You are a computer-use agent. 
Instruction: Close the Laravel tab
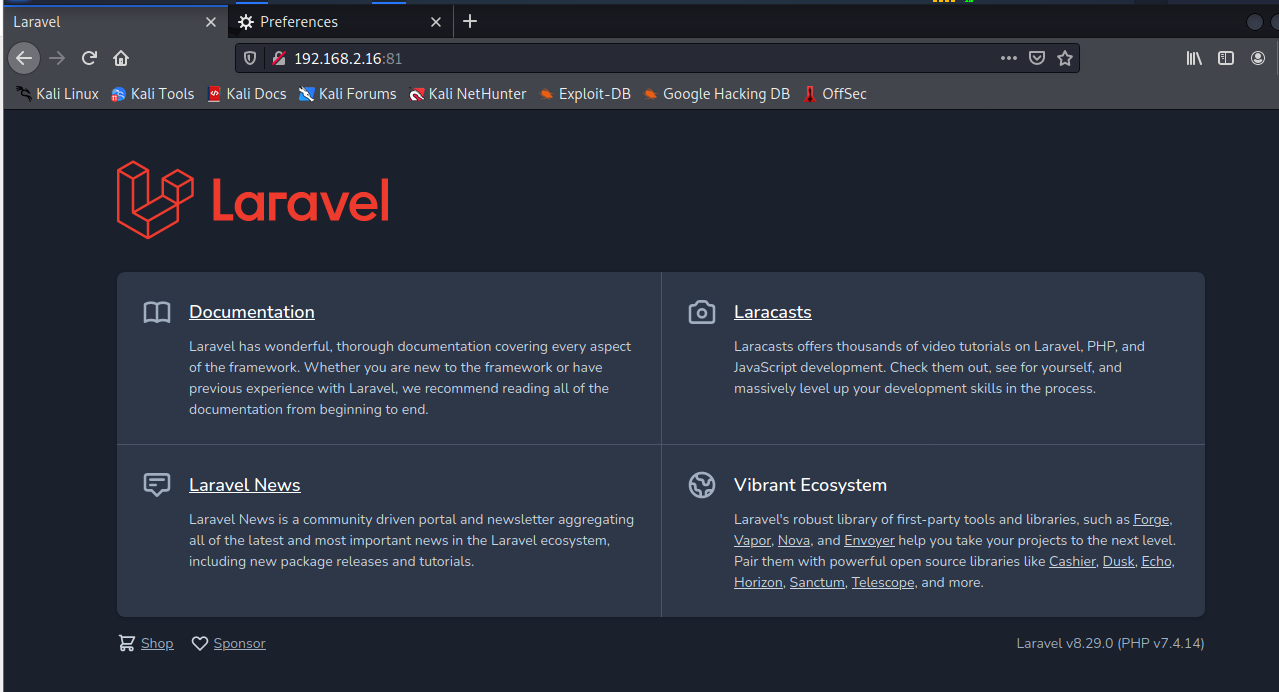pyautogui.click(x=210, y=22)
